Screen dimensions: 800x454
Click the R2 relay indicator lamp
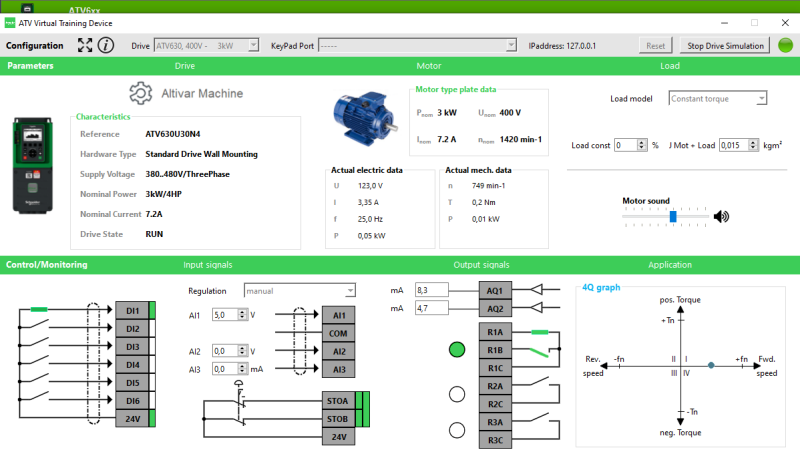pyautogui.click(x=458, y=394)
